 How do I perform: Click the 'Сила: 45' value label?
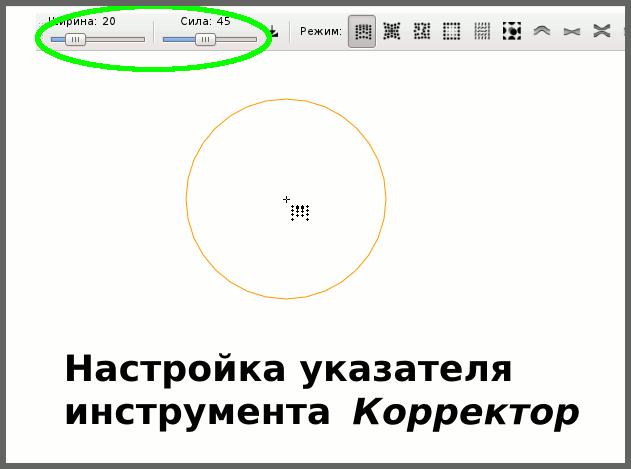pyautogui.click(x=205, y=21)
